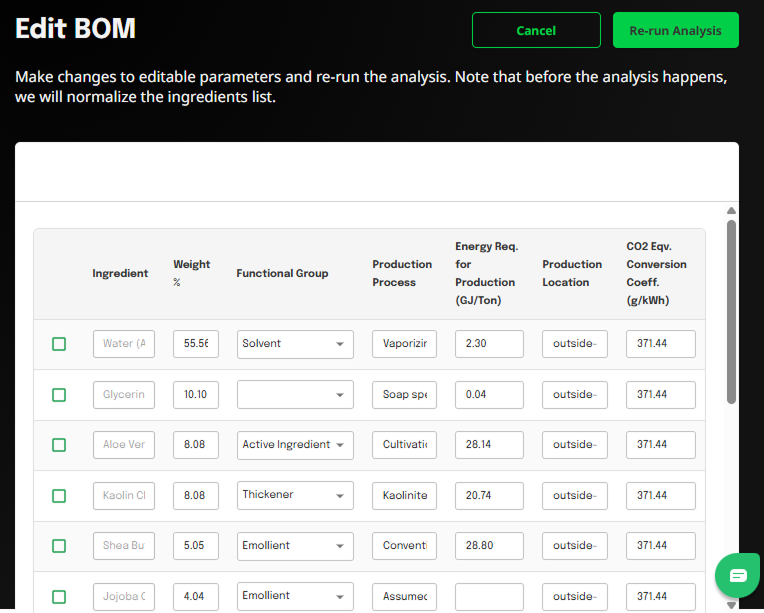Screen dimensions: 764x613
Task: Edit Jojoba row CO2 coefficient 371.44
Action: tap(661, 597)
